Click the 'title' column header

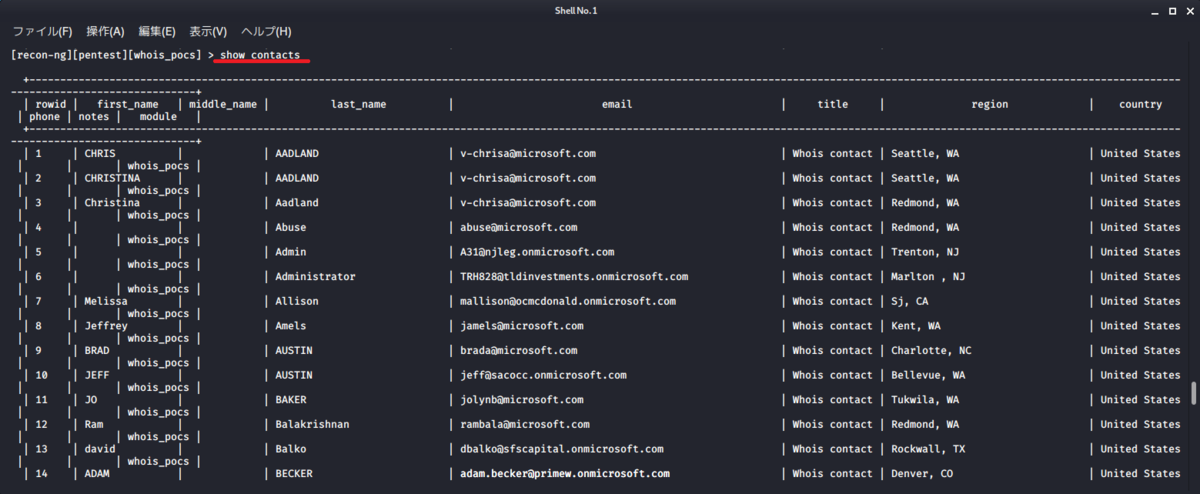[x=832, y=104]
